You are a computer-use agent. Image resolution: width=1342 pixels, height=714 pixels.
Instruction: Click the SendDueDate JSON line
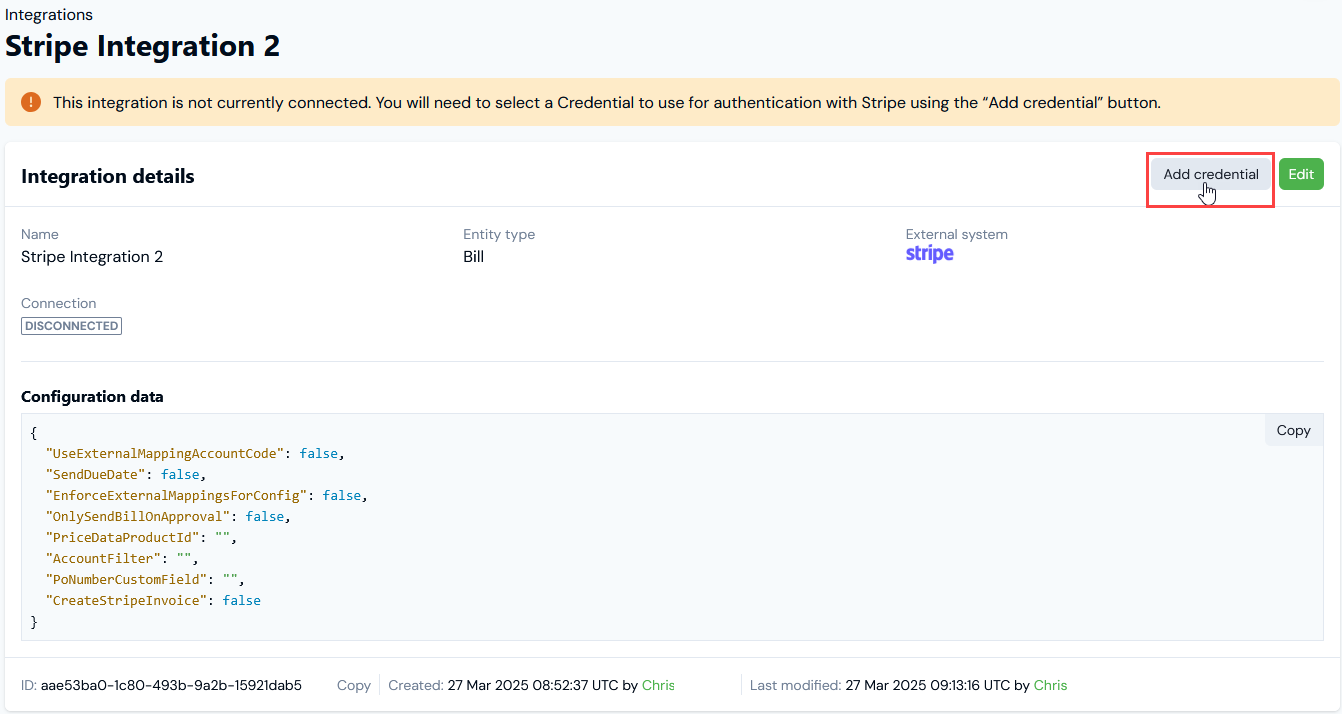(125, 474)
